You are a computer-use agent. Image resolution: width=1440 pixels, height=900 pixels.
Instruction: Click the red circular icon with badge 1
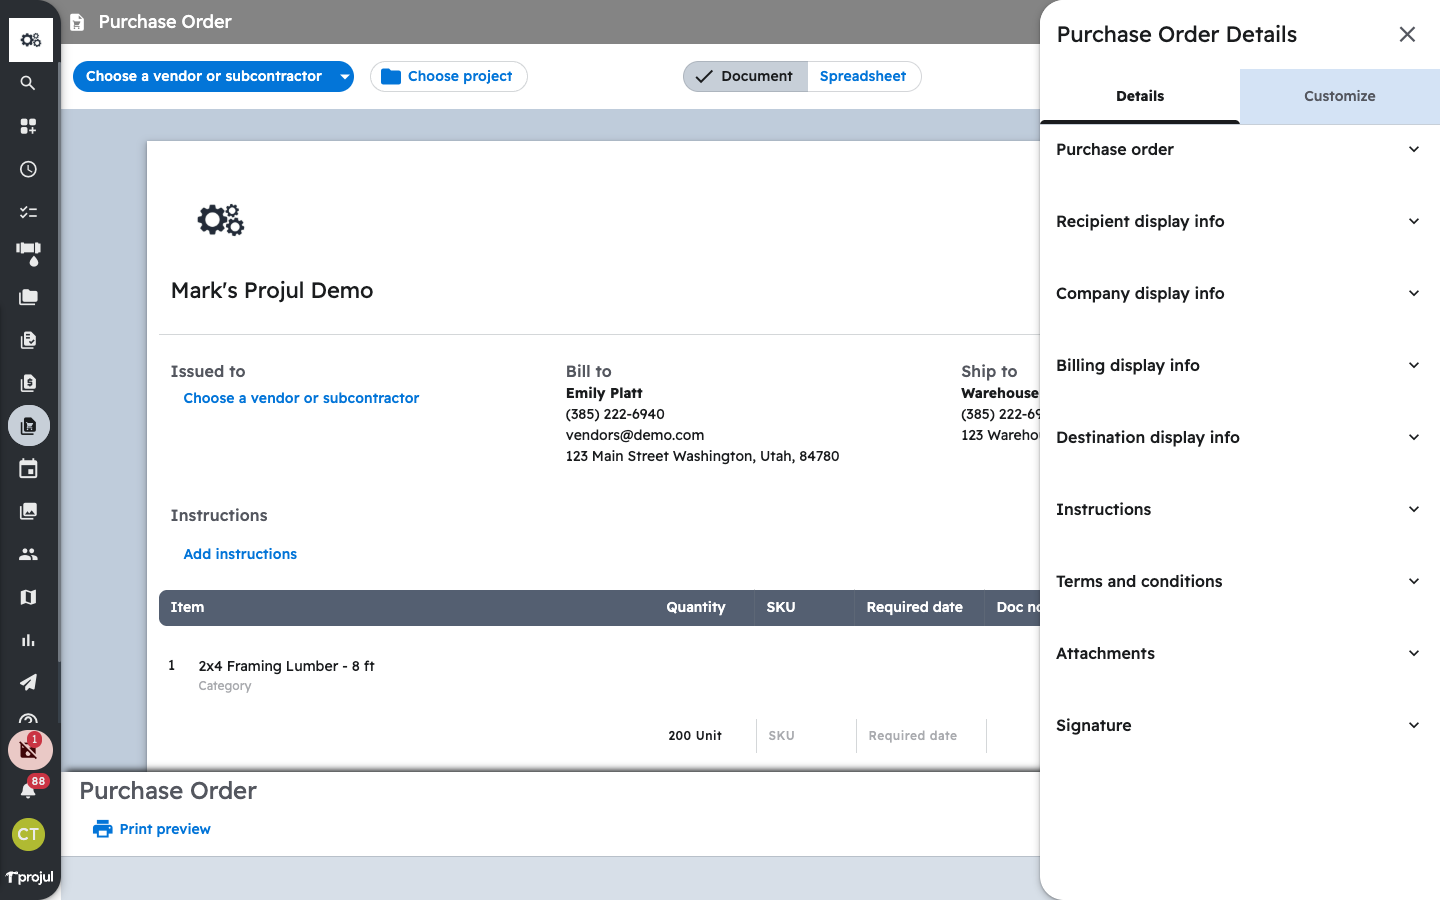pos(29,749)
